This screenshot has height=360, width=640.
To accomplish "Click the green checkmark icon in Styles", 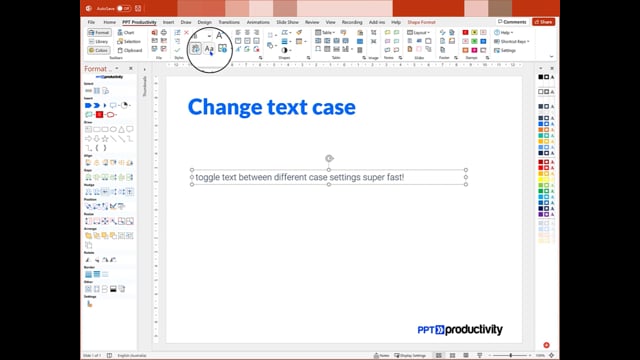I will point(177,50).
